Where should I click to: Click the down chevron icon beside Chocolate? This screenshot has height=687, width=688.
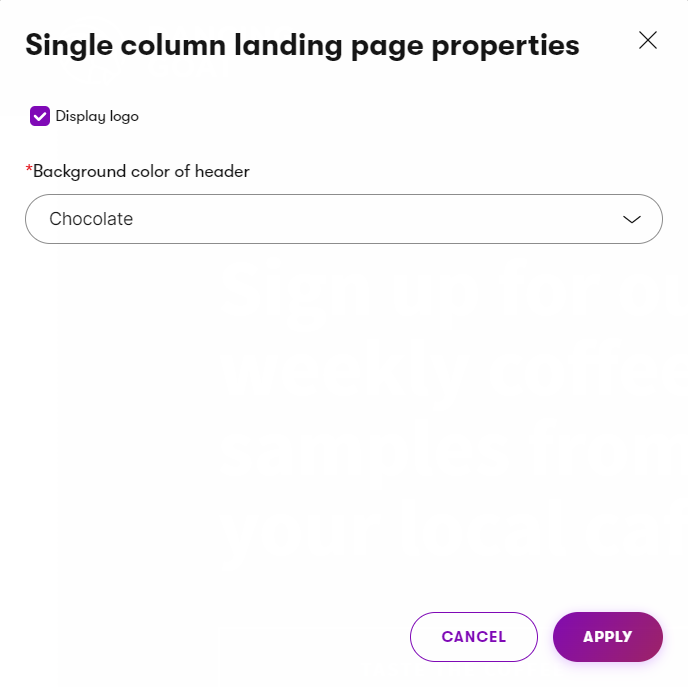[x=632, y=220]
